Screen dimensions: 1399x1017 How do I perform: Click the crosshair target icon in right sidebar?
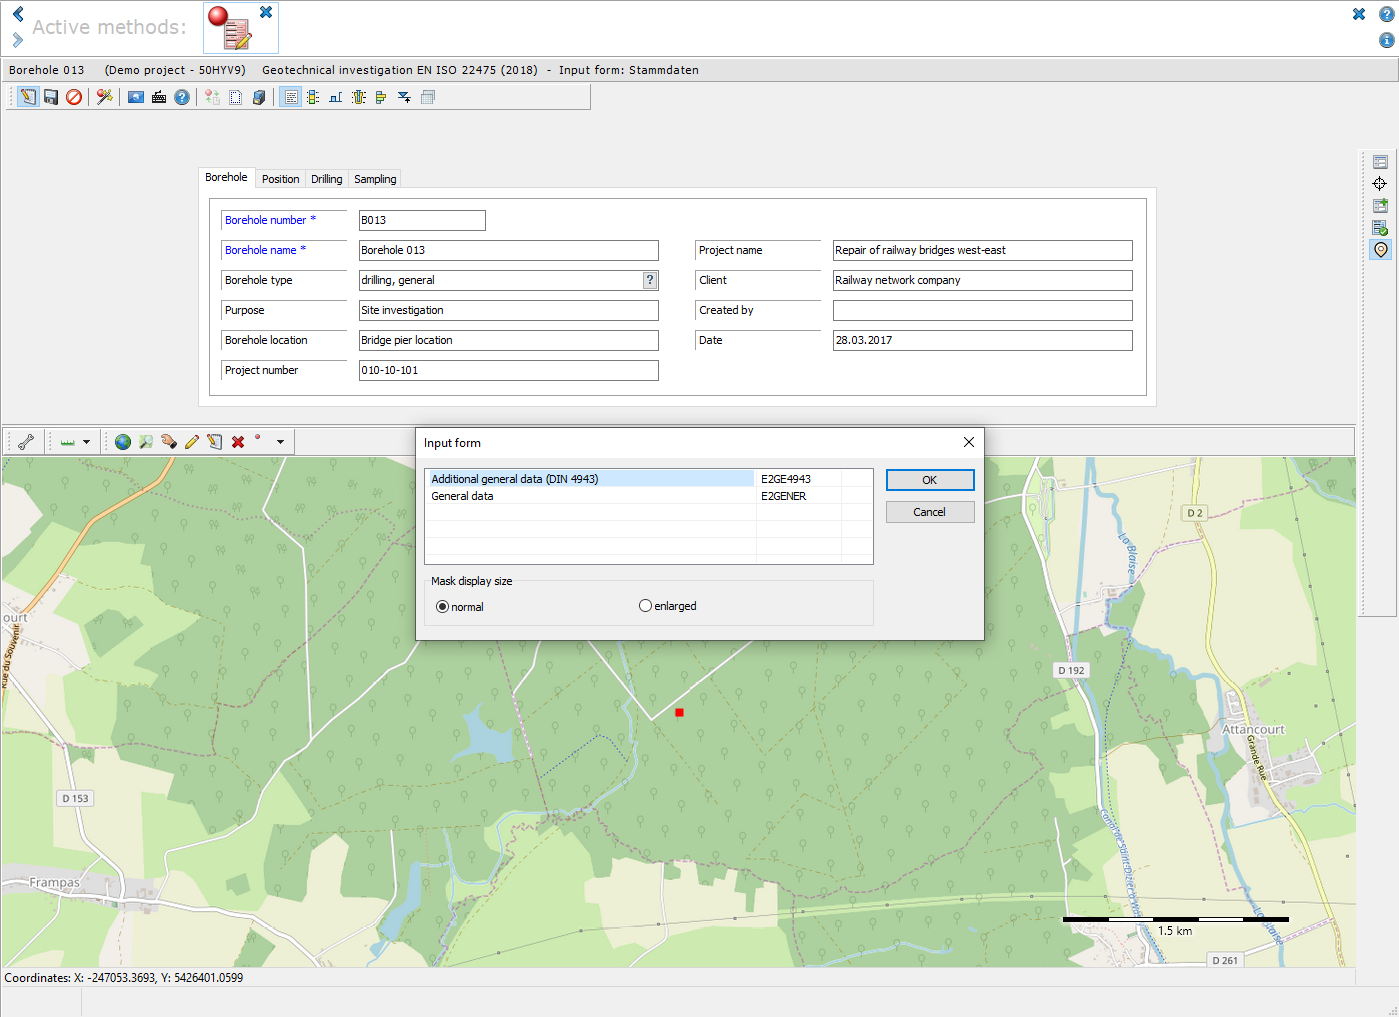(1380, 184)
